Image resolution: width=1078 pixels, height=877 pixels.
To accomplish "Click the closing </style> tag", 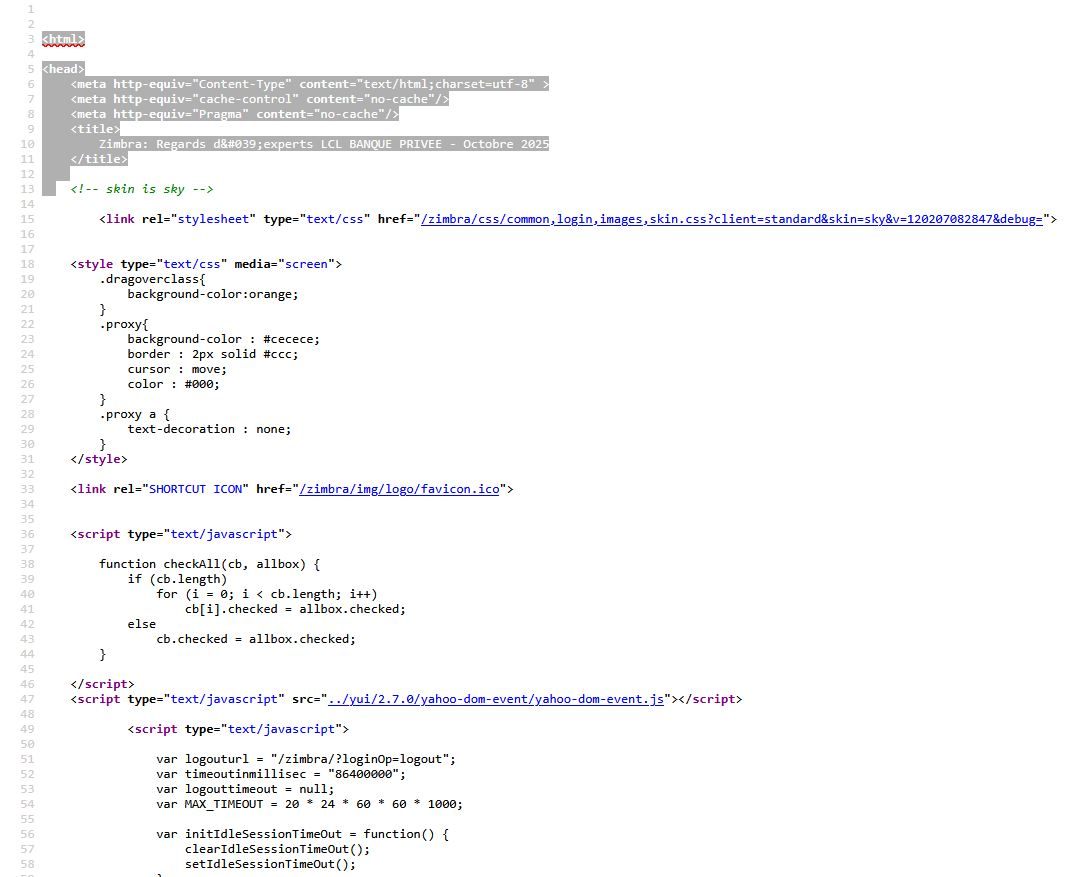I will (x=99, y=459).
